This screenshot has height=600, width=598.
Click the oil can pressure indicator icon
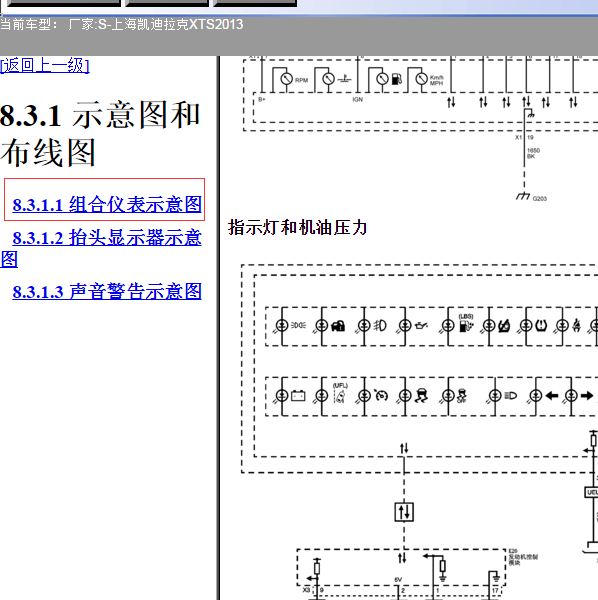pyautogui.click(x=420, y=326)
